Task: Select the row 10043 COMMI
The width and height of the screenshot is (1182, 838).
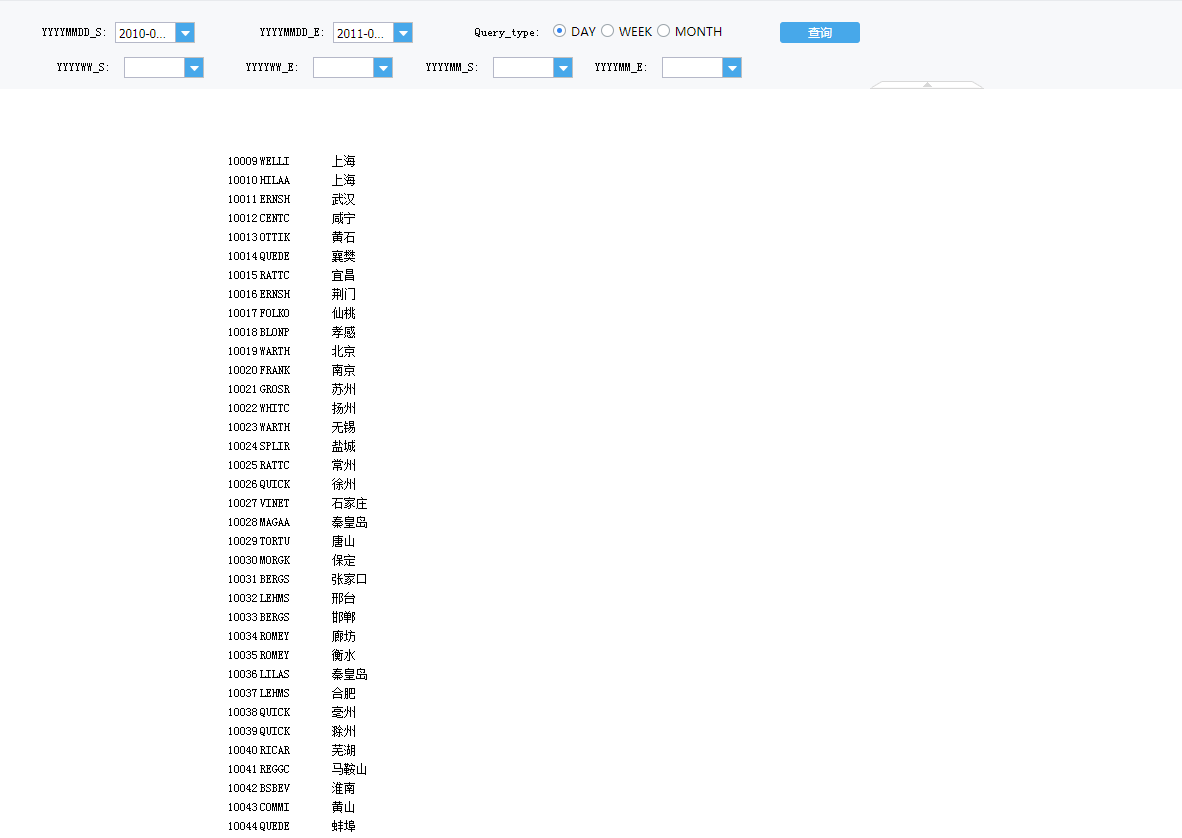Action: click(292, 807)
